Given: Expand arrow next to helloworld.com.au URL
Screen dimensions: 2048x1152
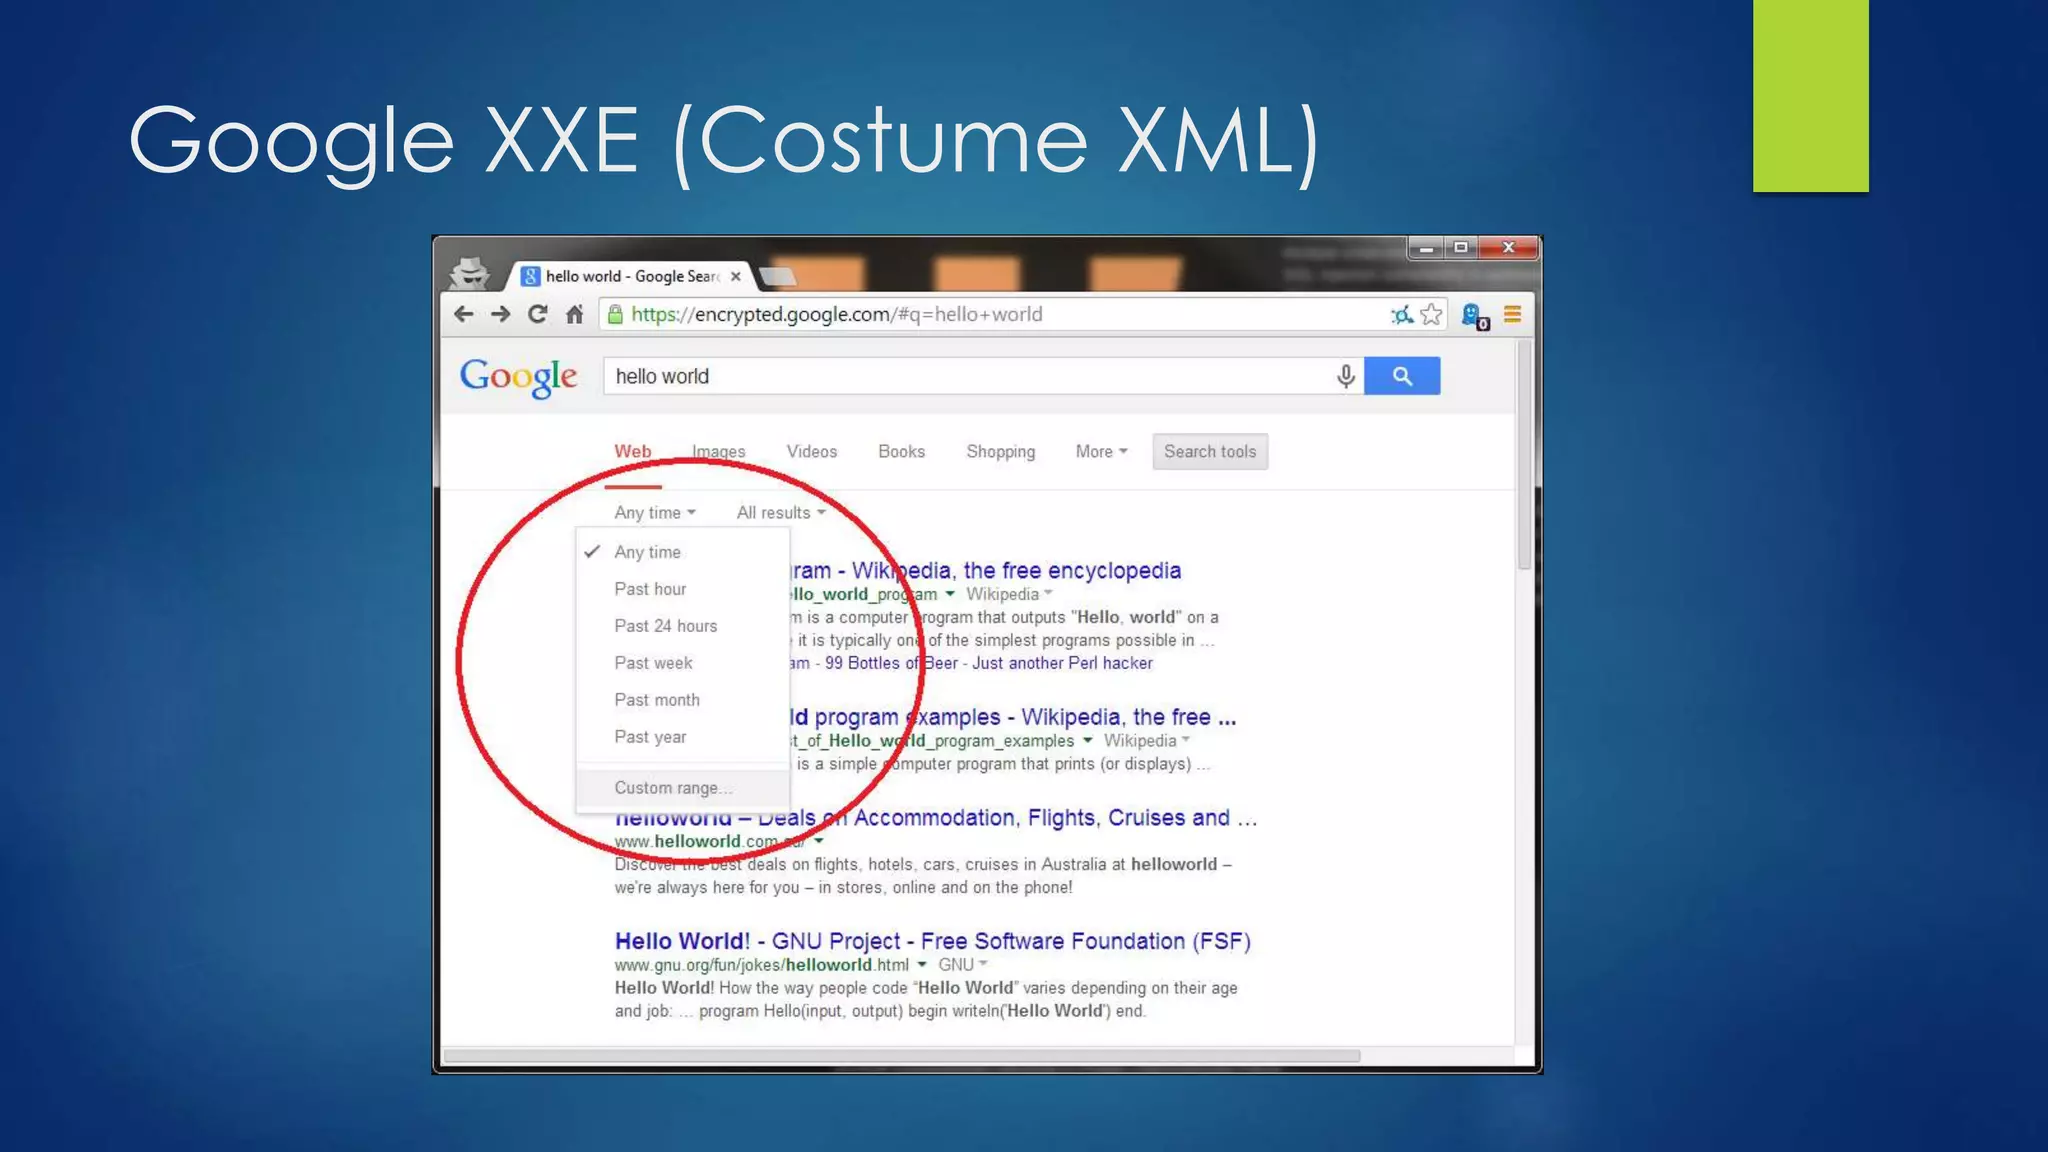Looking at the screenshot, I should click(x=818, y=841).
